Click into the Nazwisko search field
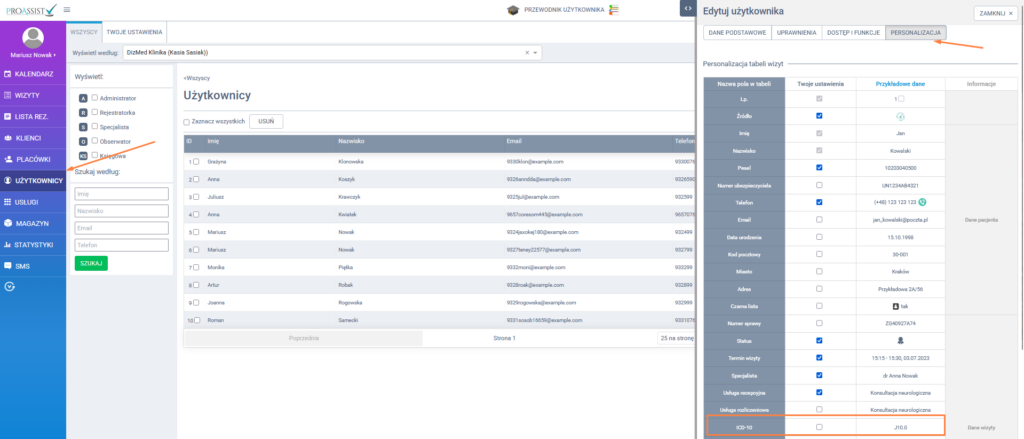 (121, 211)
